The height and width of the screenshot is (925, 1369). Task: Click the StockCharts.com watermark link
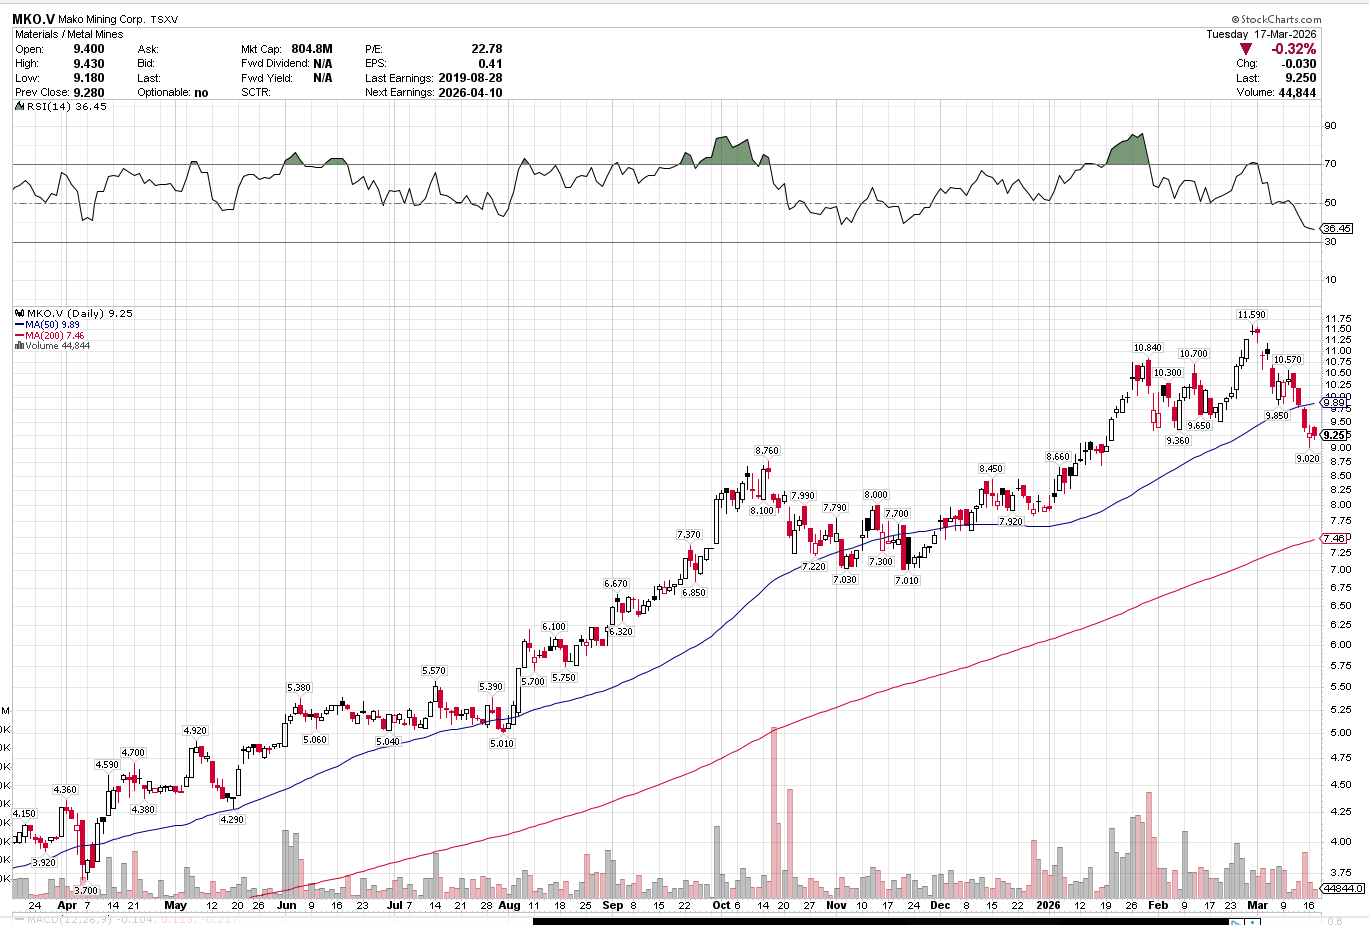[x=1281, y=19]
